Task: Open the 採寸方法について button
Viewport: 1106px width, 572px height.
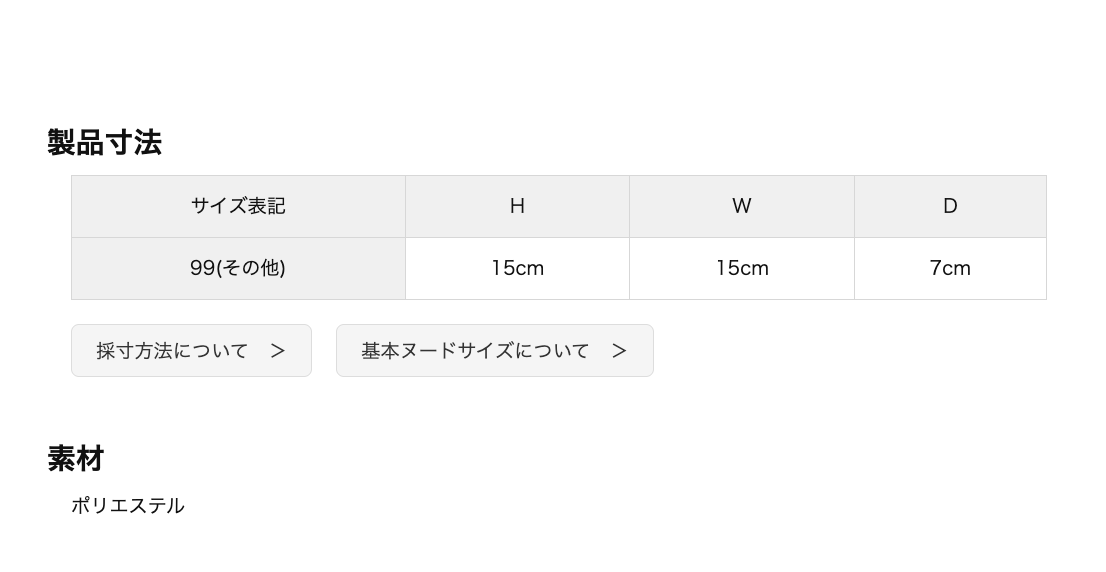Action: 191,351
